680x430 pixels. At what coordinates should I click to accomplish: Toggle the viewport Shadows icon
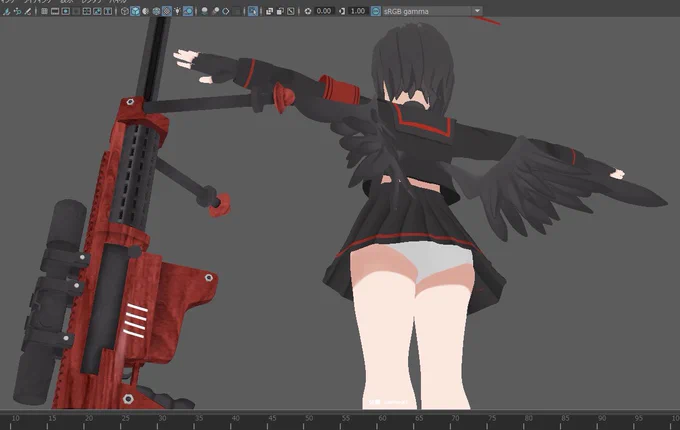(x=188, y=11)
